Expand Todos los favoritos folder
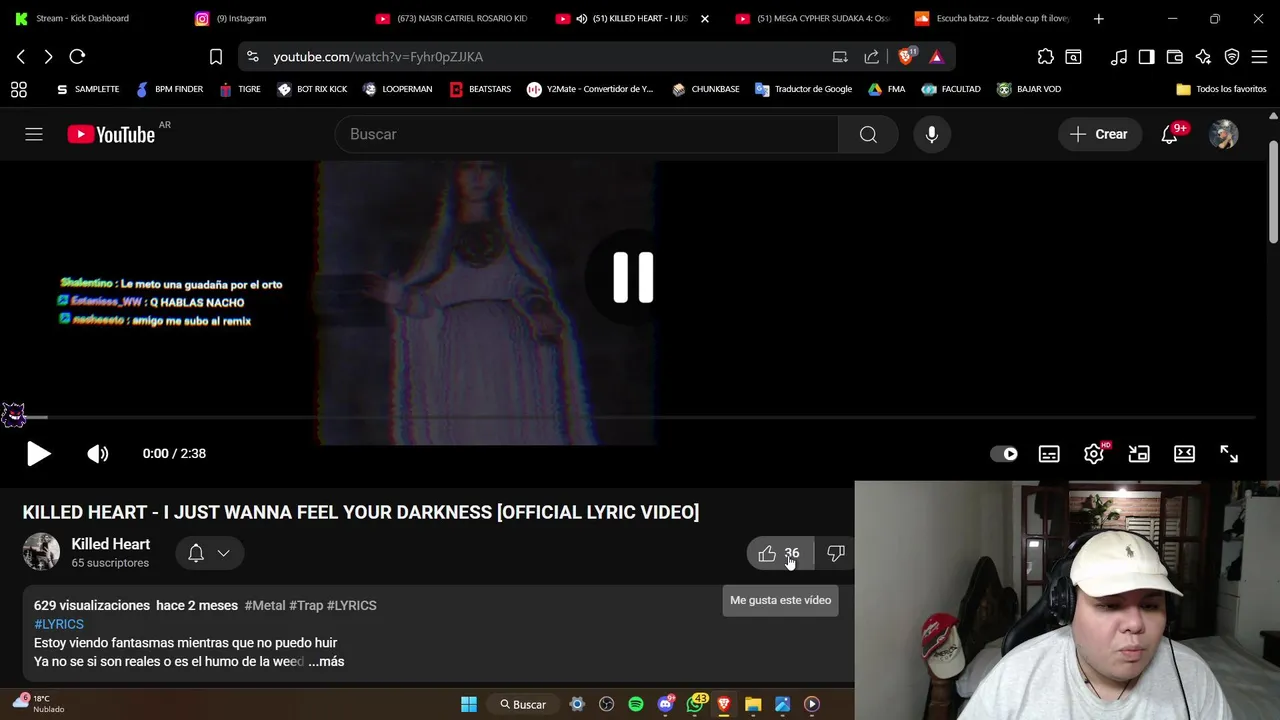 coord(1221,89)
